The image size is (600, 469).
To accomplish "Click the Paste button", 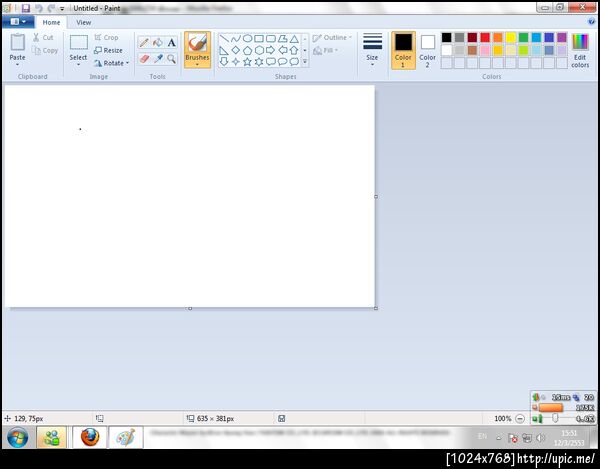I will pyautogui.click(x=18, y=47).
